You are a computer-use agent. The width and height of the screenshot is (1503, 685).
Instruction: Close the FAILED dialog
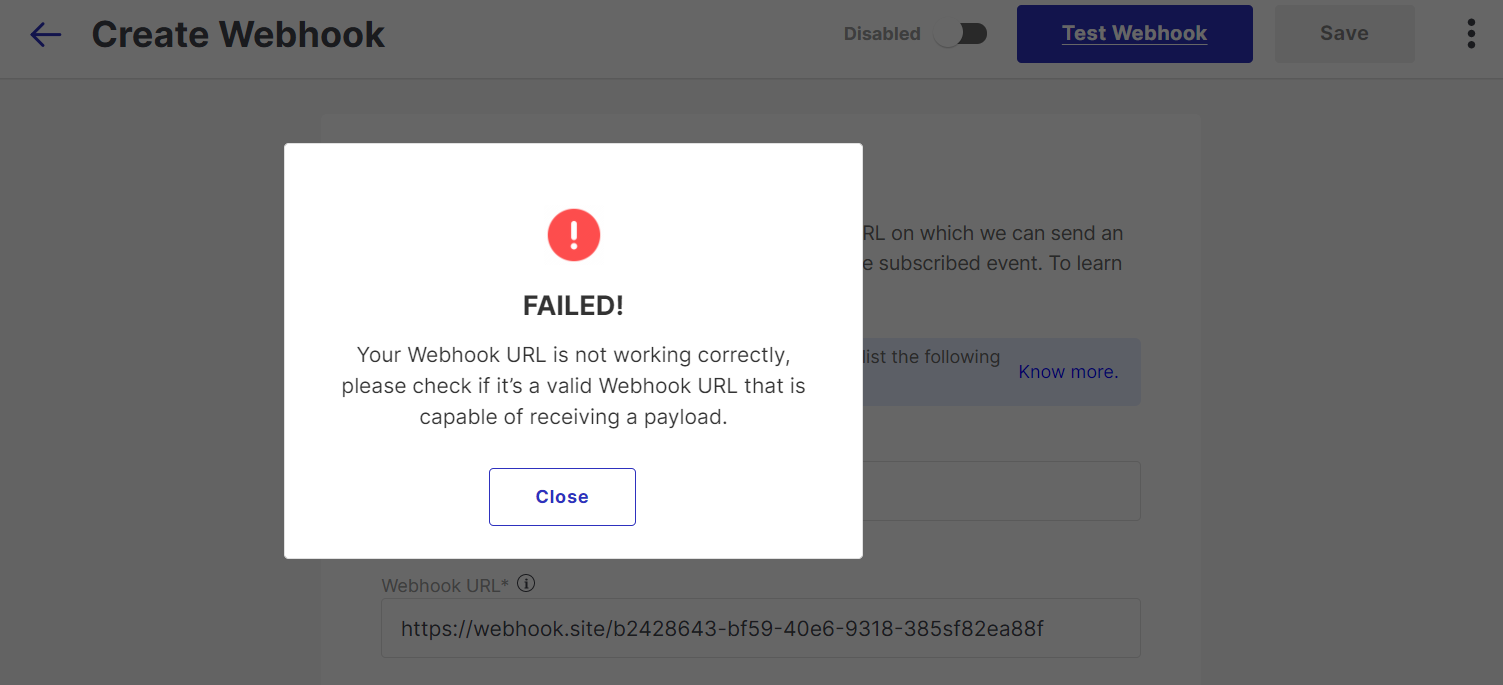point(562,497)
